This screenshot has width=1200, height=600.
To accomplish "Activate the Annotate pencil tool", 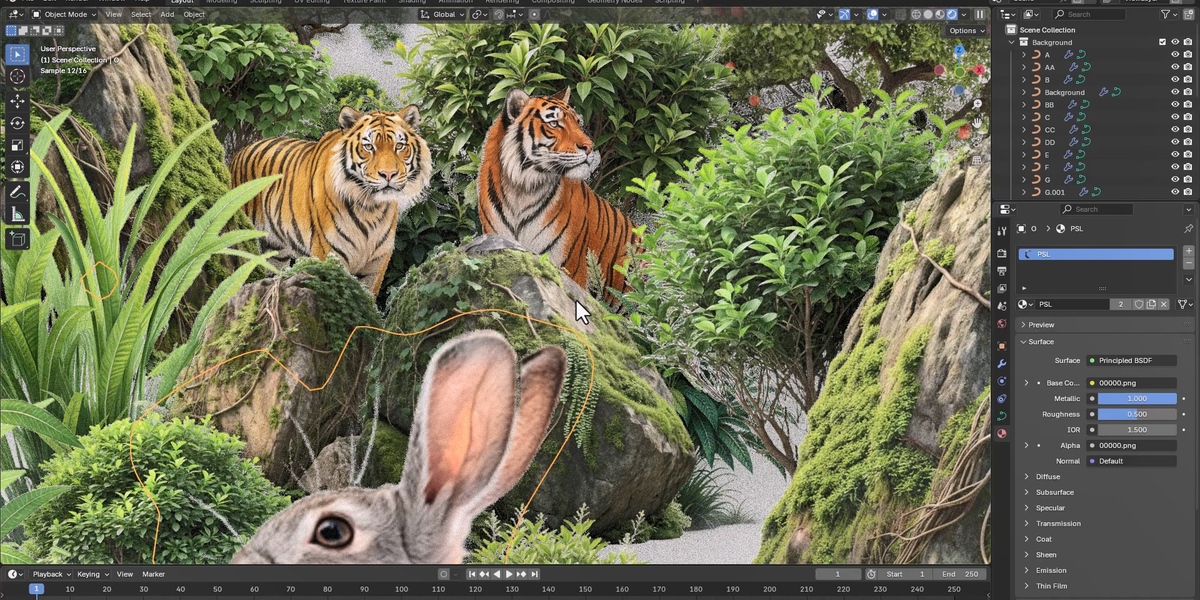I will point(17,192).
